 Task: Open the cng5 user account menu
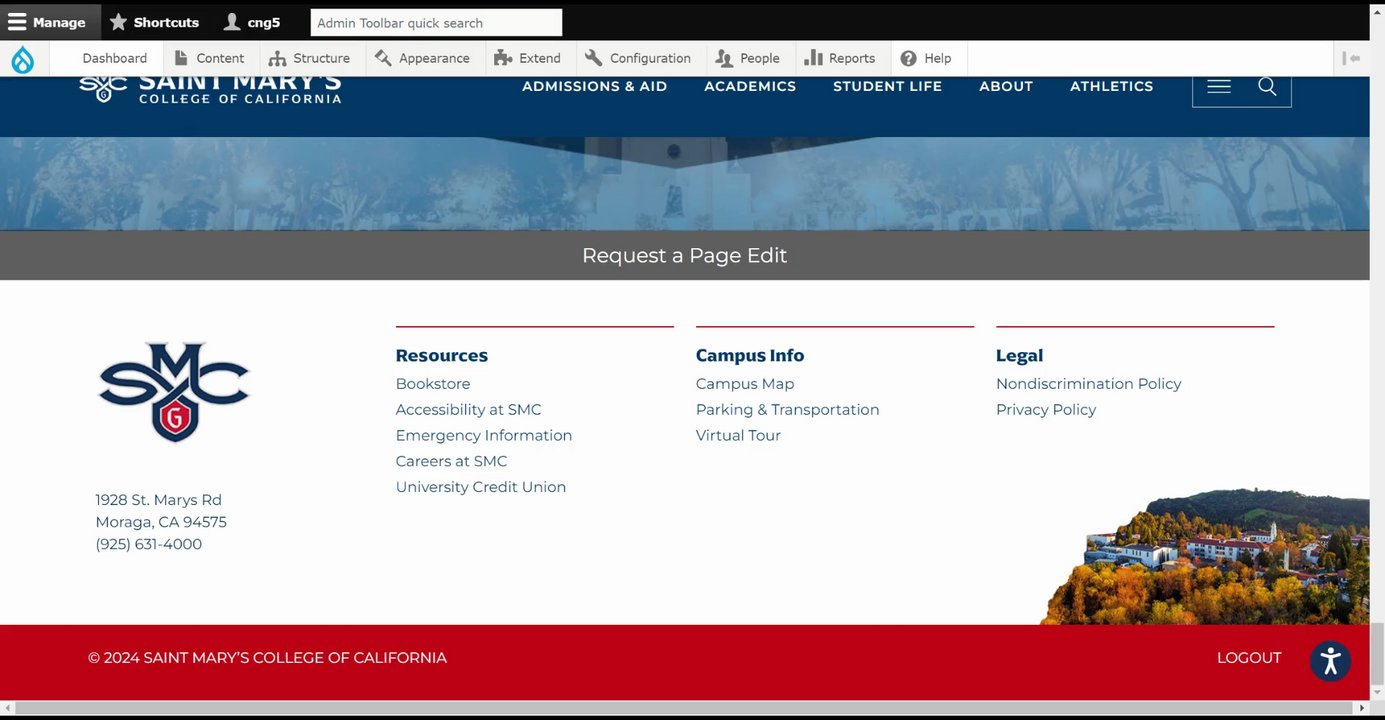pos(252,22)
